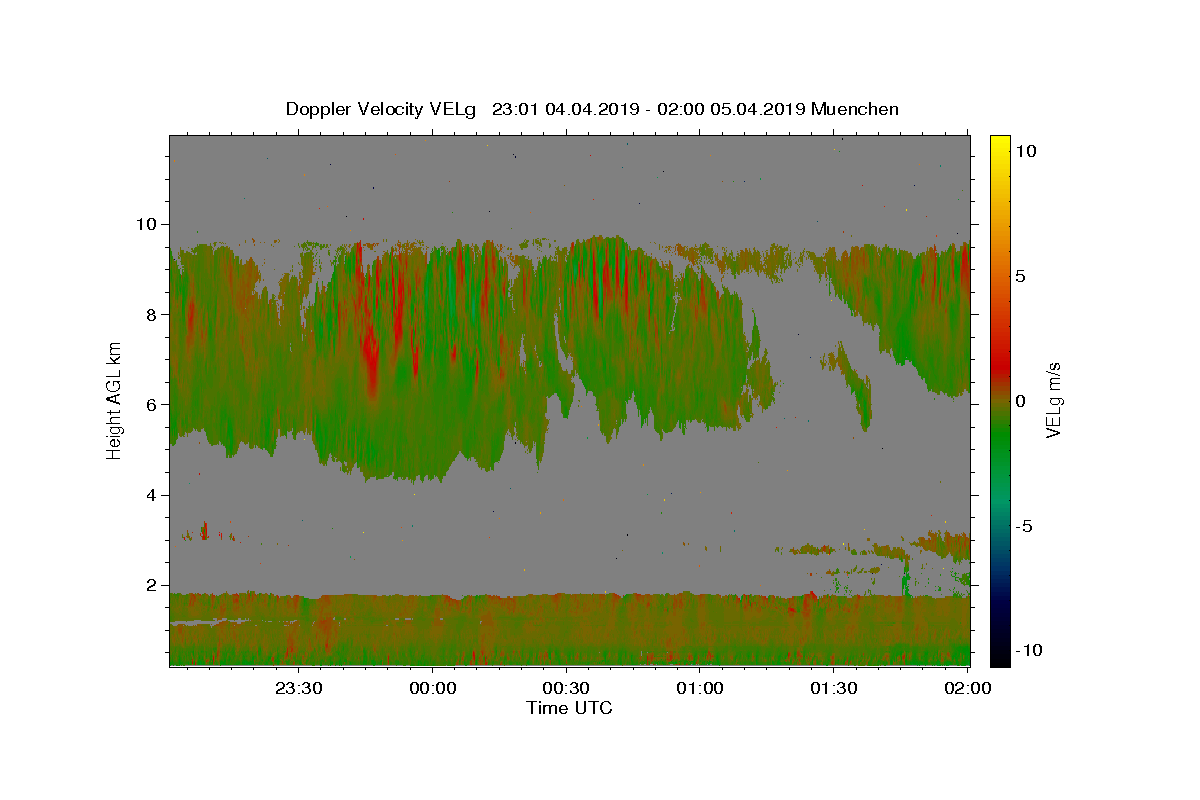
Task: Click the 'Time UTC' axis label
Action: pyautogui.click(x=569, y=708)
